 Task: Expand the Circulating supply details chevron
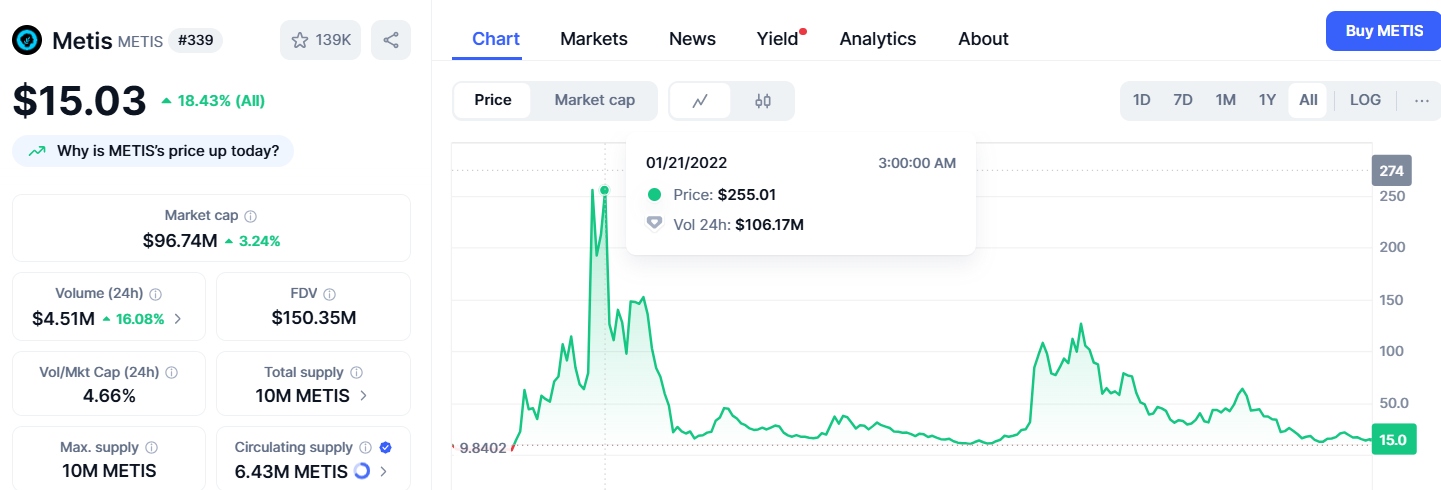(x=383, y=471)
